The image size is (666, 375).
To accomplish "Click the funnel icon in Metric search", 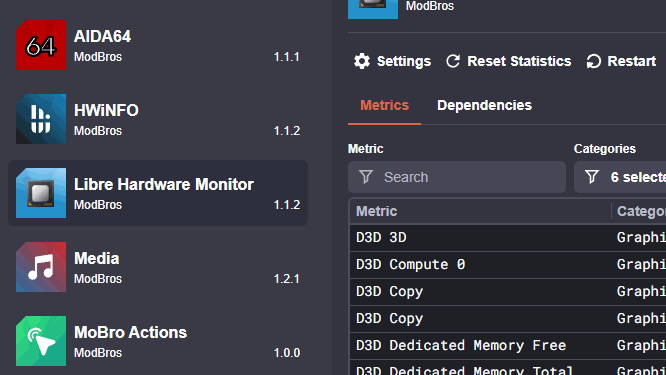I will pyautogui.click(x=366, y=177).
